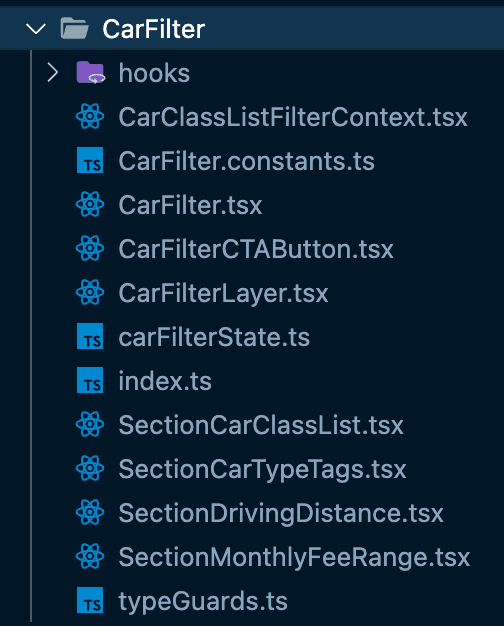The height and width of the screenshot is (626, 504).
Task: Select the hooks folder name
Action: (154, 73)
